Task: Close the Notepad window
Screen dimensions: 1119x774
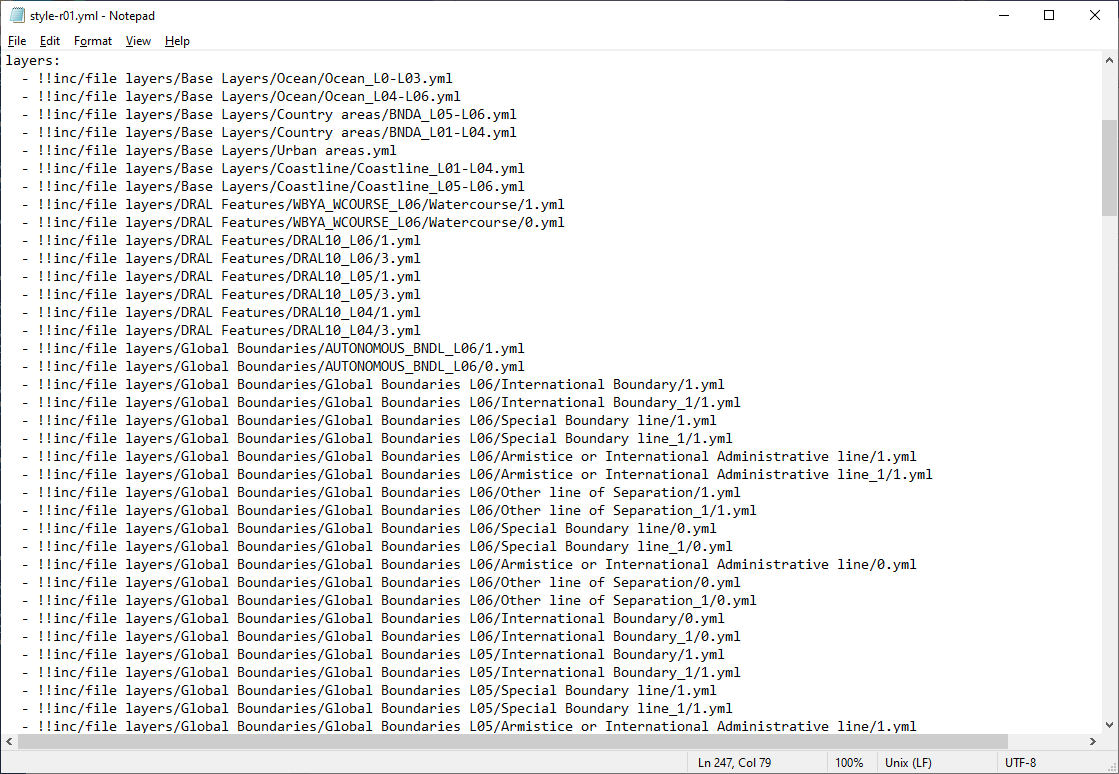Action: pos(1095,16)
